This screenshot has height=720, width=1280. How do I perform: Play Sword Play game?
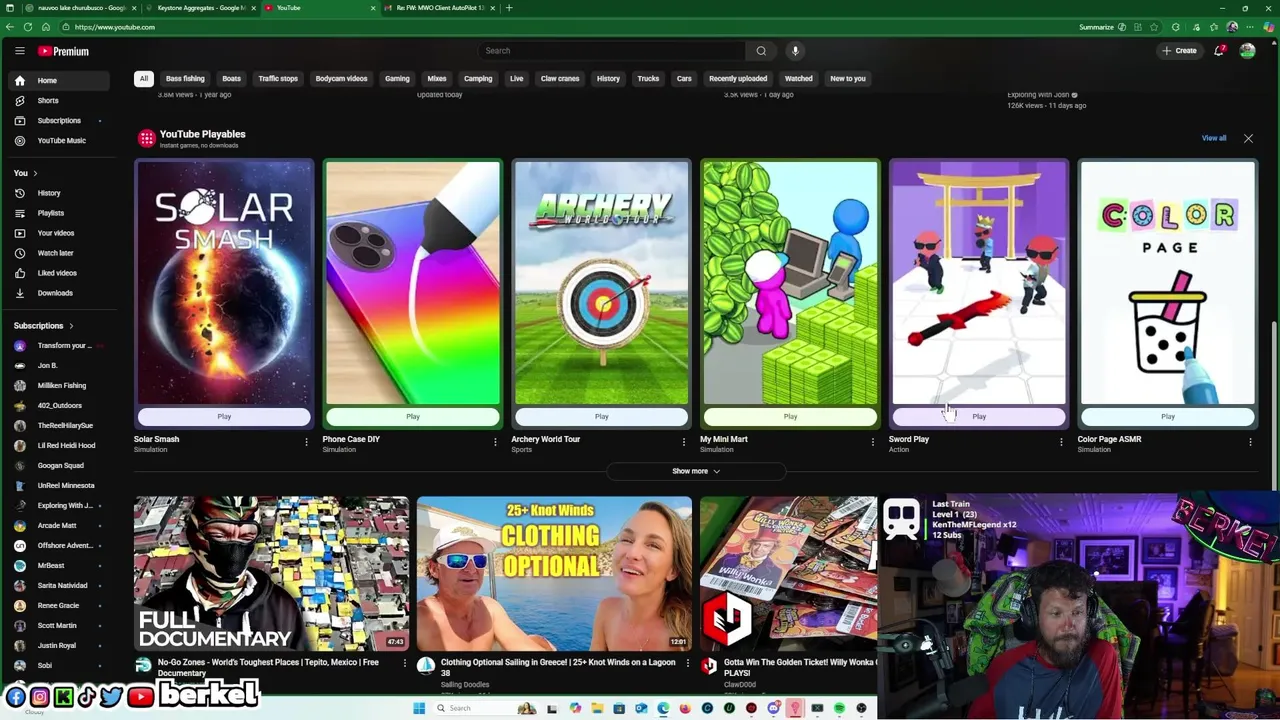(x=979, y=417)
